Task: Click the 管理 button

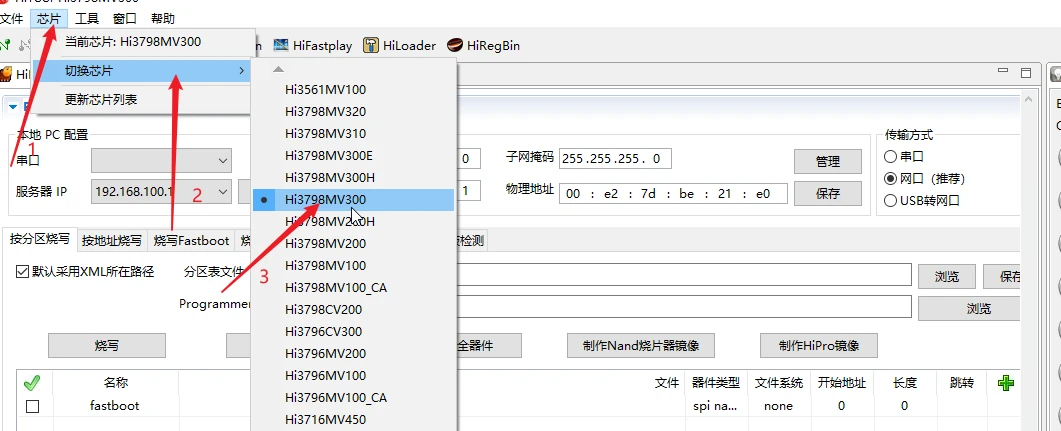Action: 828,162
